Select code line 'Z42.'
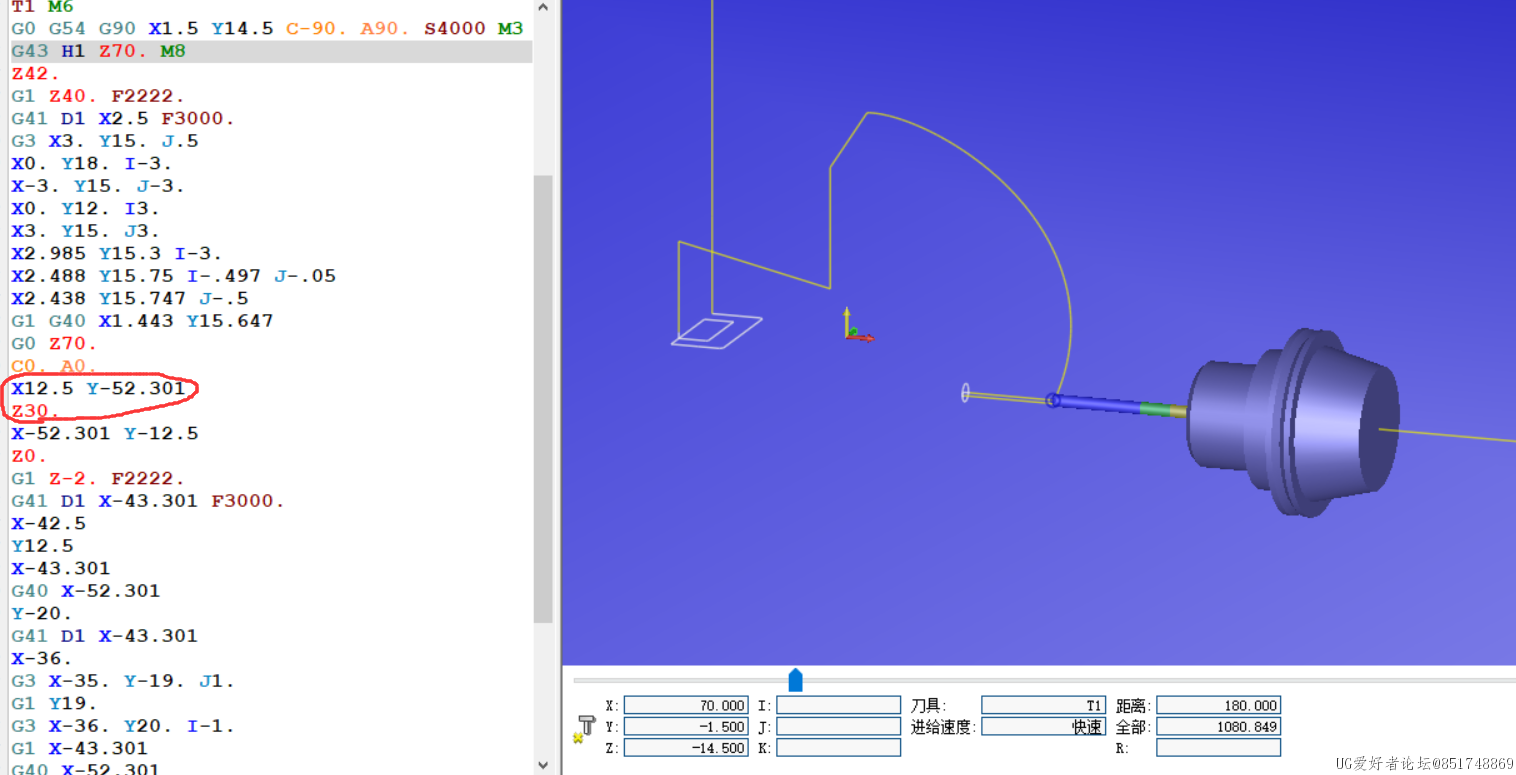 (35, 73)
